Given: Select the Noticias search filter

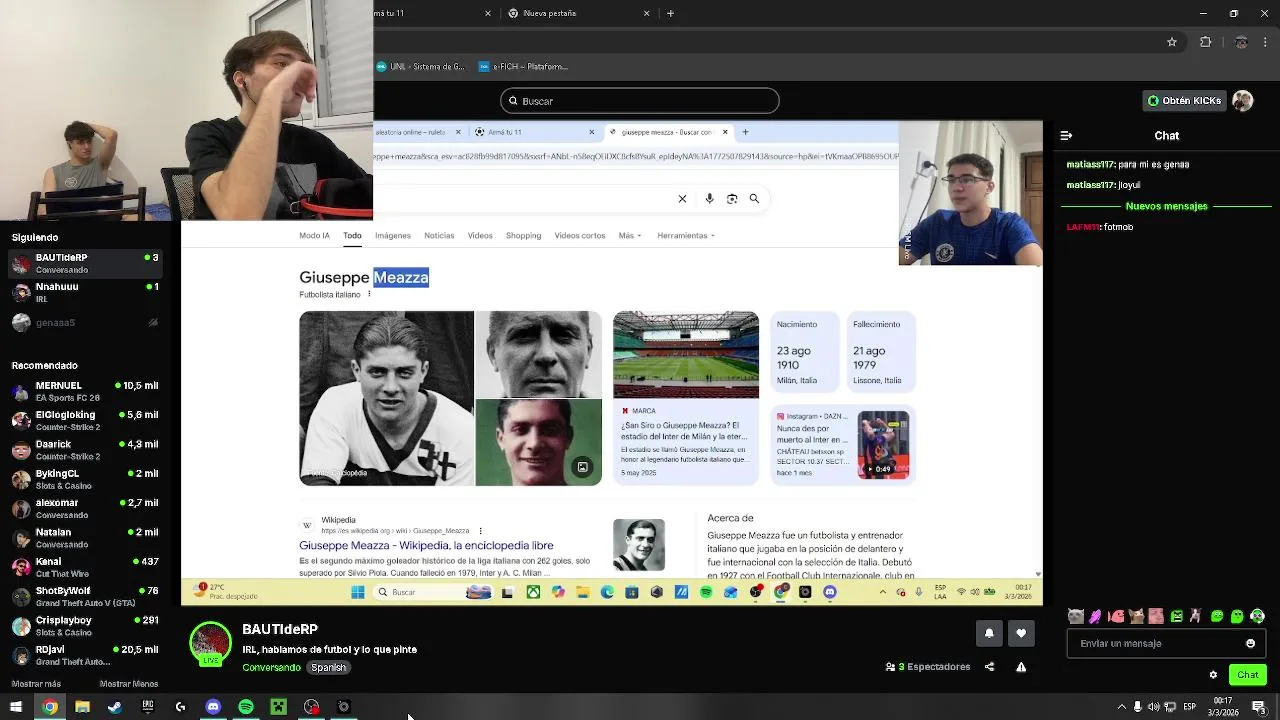Looking at the screenshot, I should pyautogui.click(x=439, y=236).
